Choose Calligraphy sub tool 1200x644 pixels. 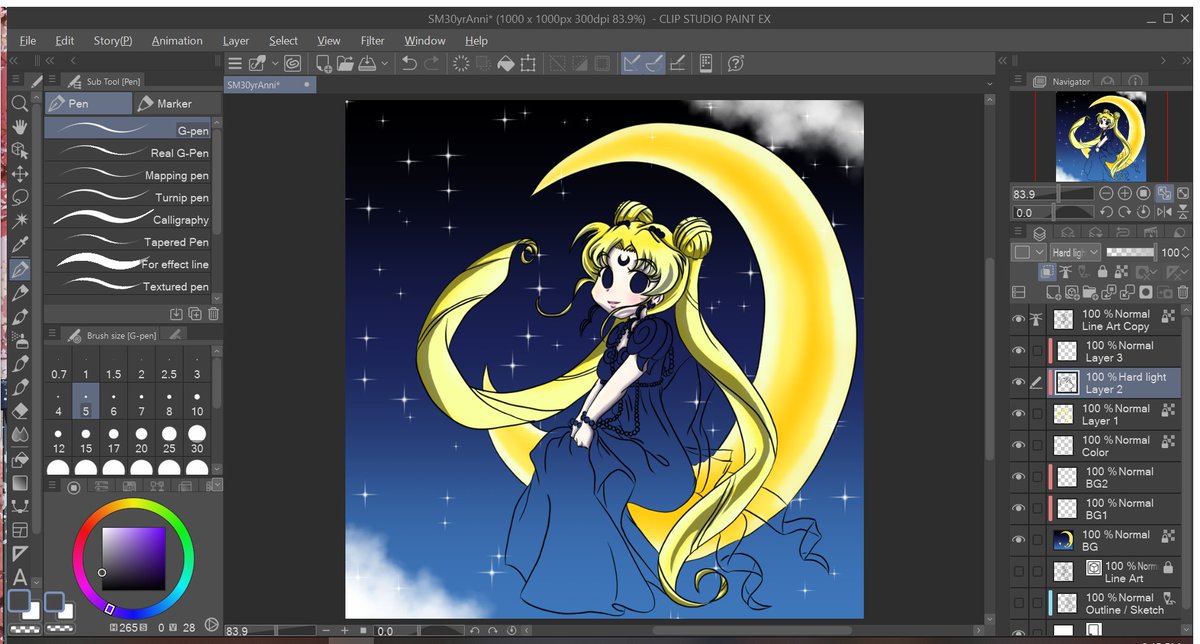click(127, 220)
